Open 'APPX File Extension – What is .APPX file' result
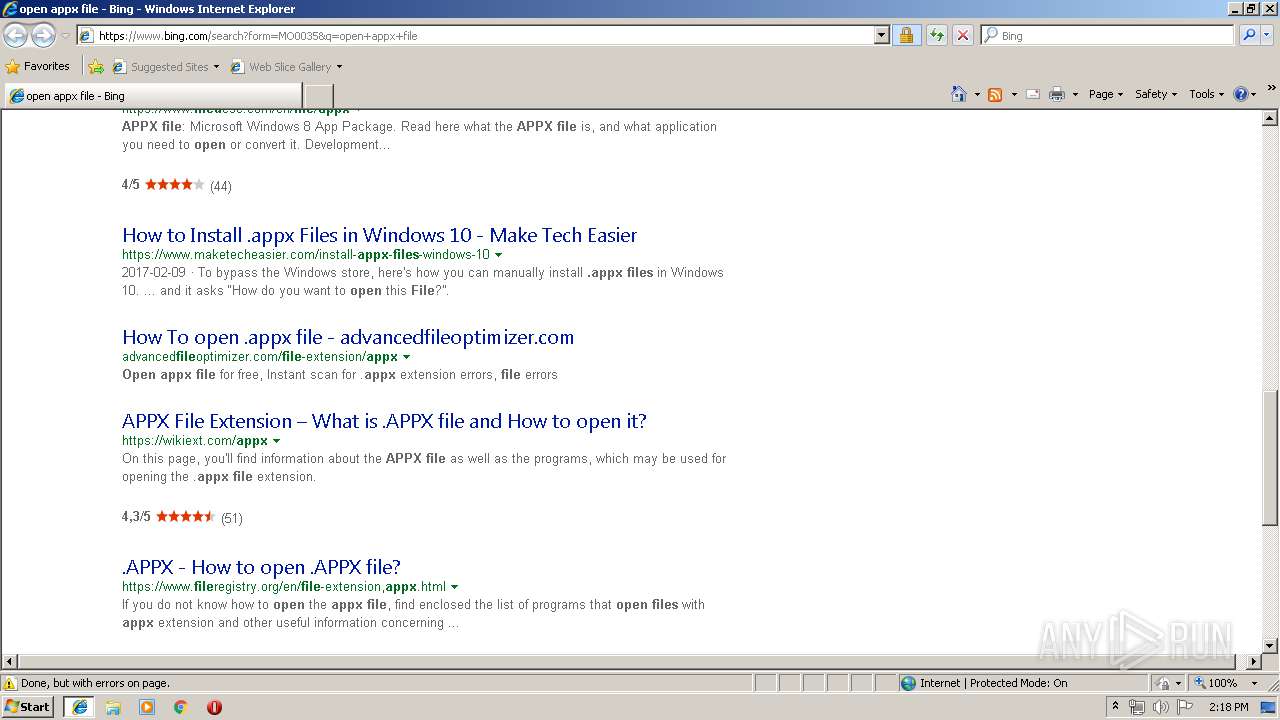 tap(384, 421)
